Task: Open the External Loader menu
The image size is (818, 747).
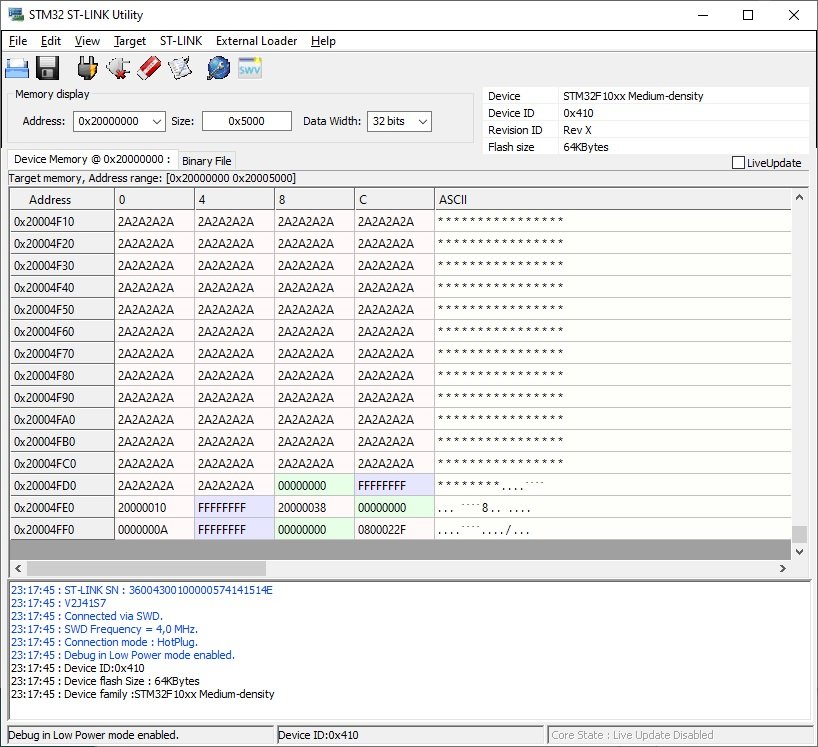Action: (x=257, y=41)
